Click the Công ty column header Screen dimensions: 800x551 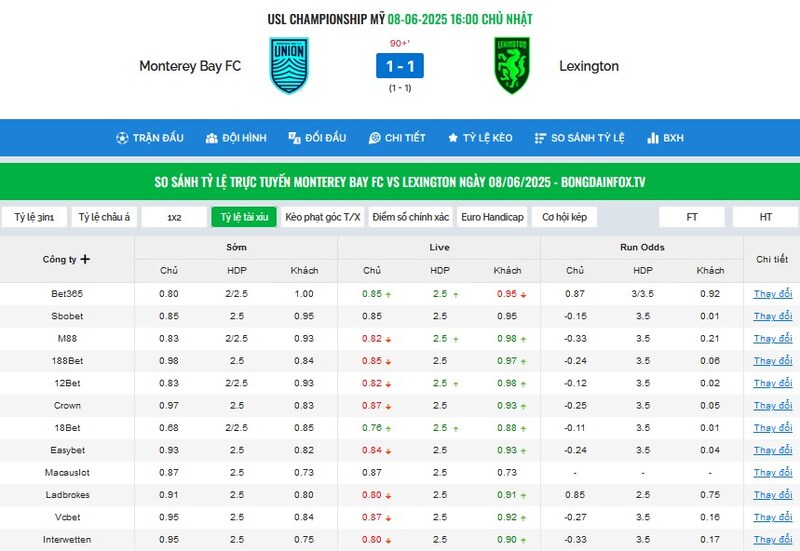coord(67,259)
